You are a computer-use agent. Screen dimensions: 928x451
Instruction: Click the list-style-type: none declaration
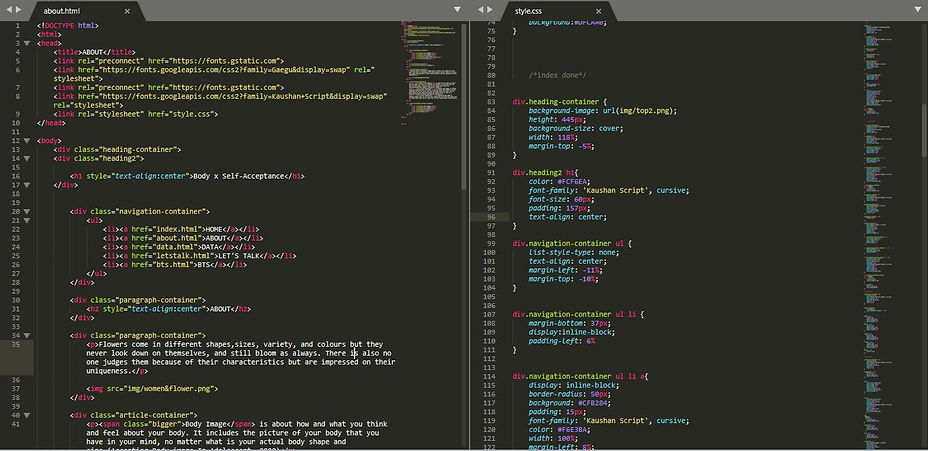click(x=574, y=252)
